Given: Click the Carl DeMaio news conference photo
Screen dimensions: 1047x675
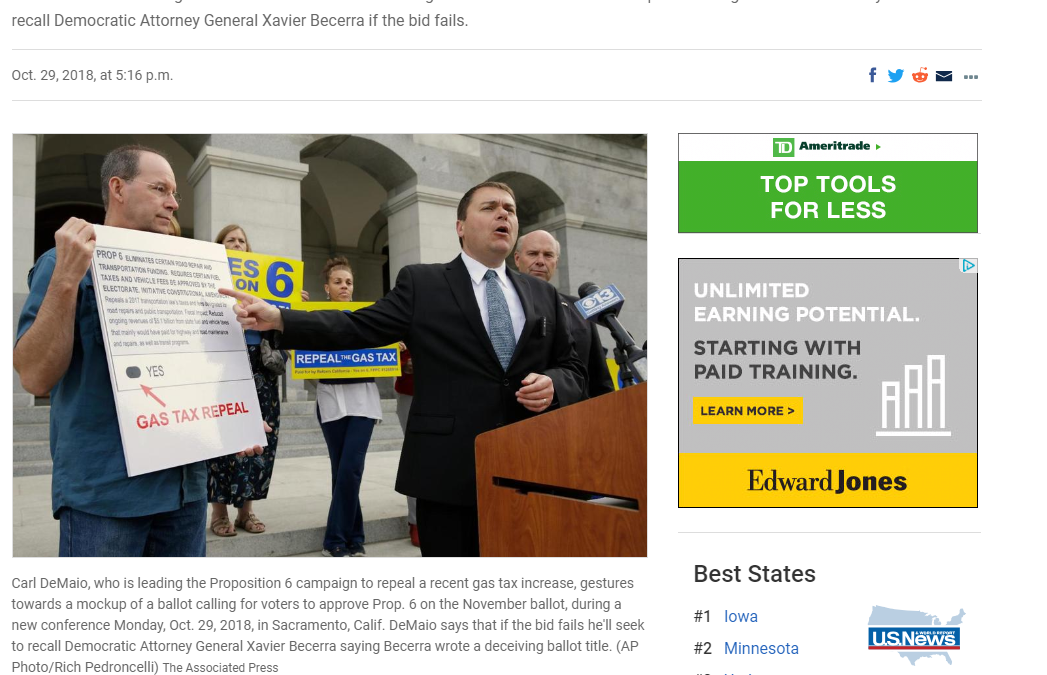Looking at the screenshot, I should (329, 345).
